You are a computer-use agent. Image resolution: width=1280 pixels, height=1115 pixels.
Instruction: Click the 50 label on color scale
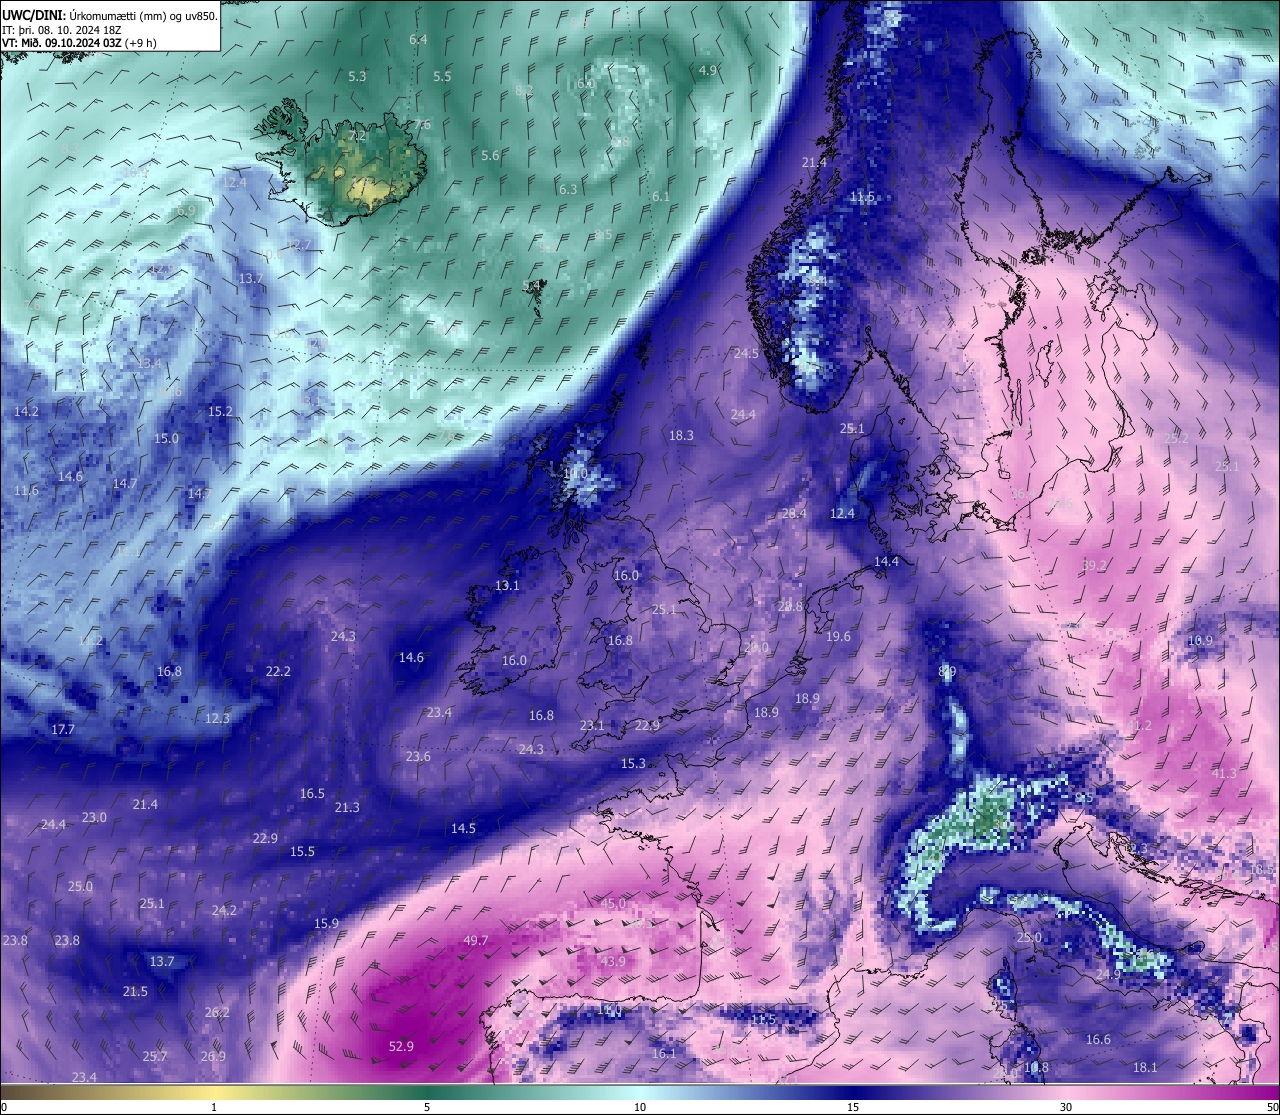tap(1272, 1107)
